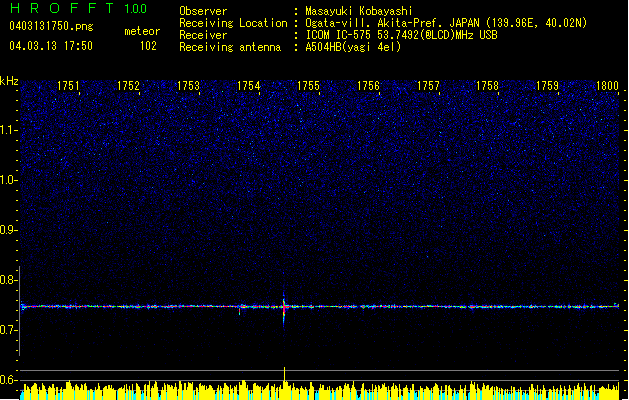Click the small echo spike just before 1754

(239, 310)
